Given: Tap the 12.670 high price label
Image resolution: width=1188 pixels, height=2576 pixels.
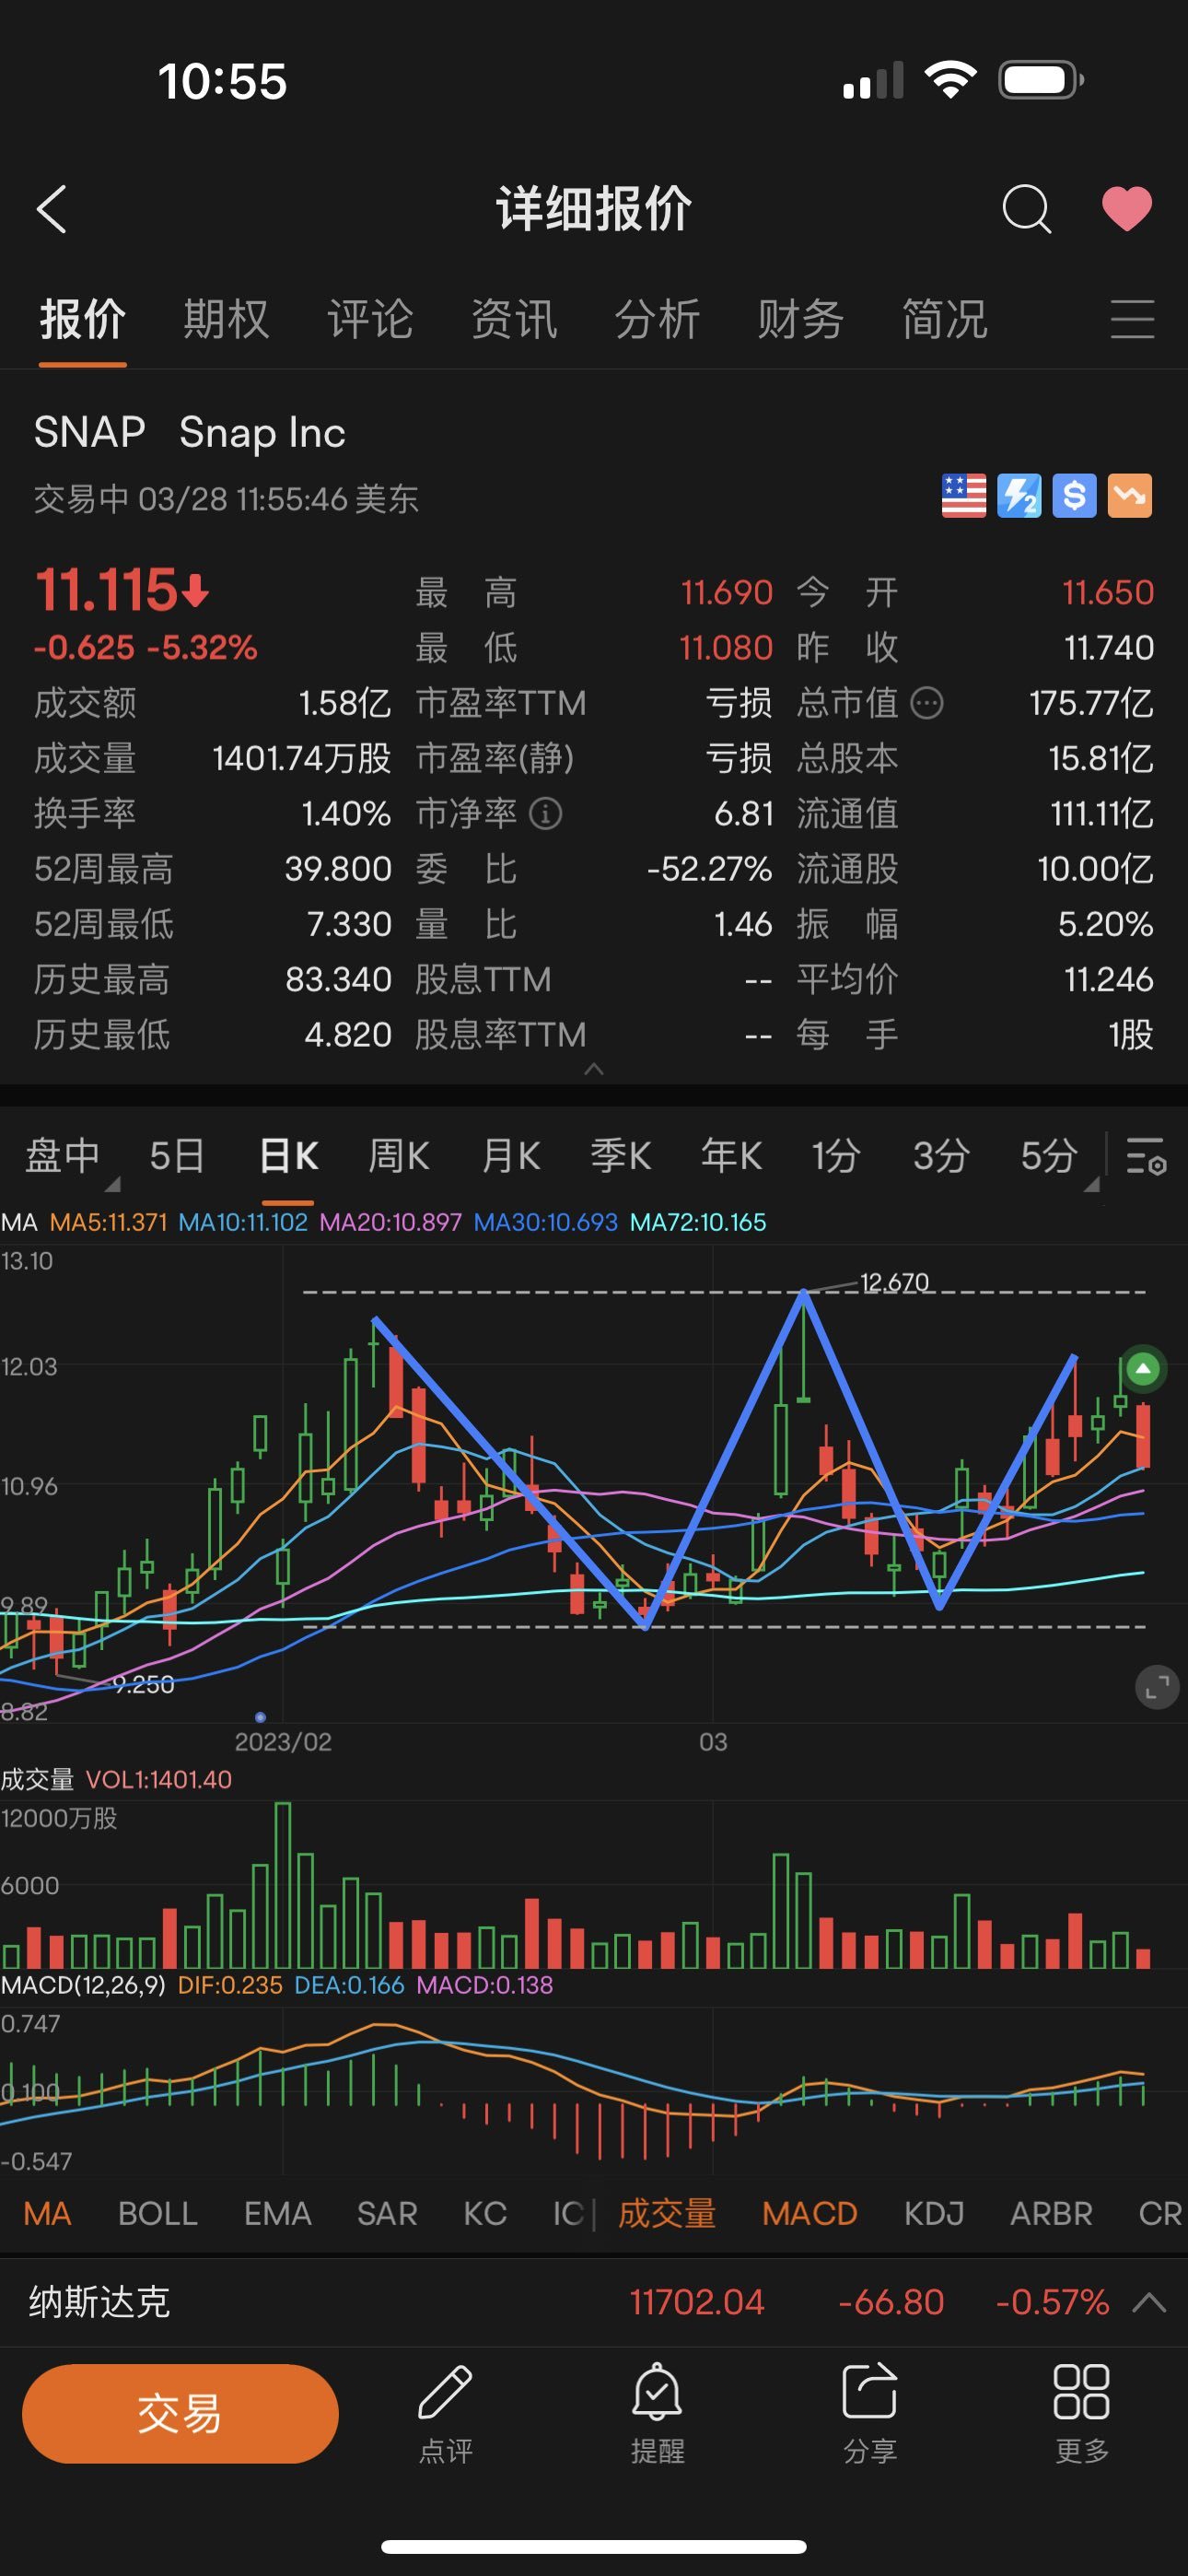Looking at the screenshot, I should (894, 1282).
